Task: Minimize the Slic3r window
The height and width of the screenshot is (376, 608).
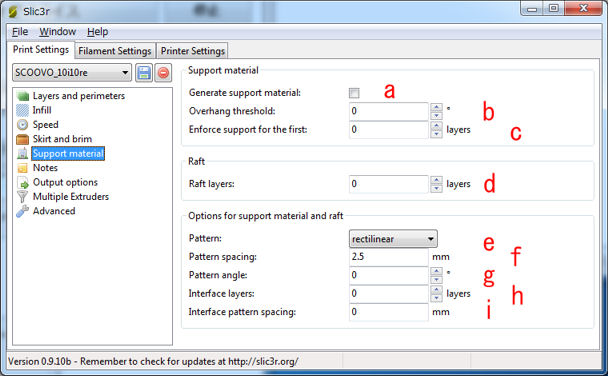Action: pos(532,9)
